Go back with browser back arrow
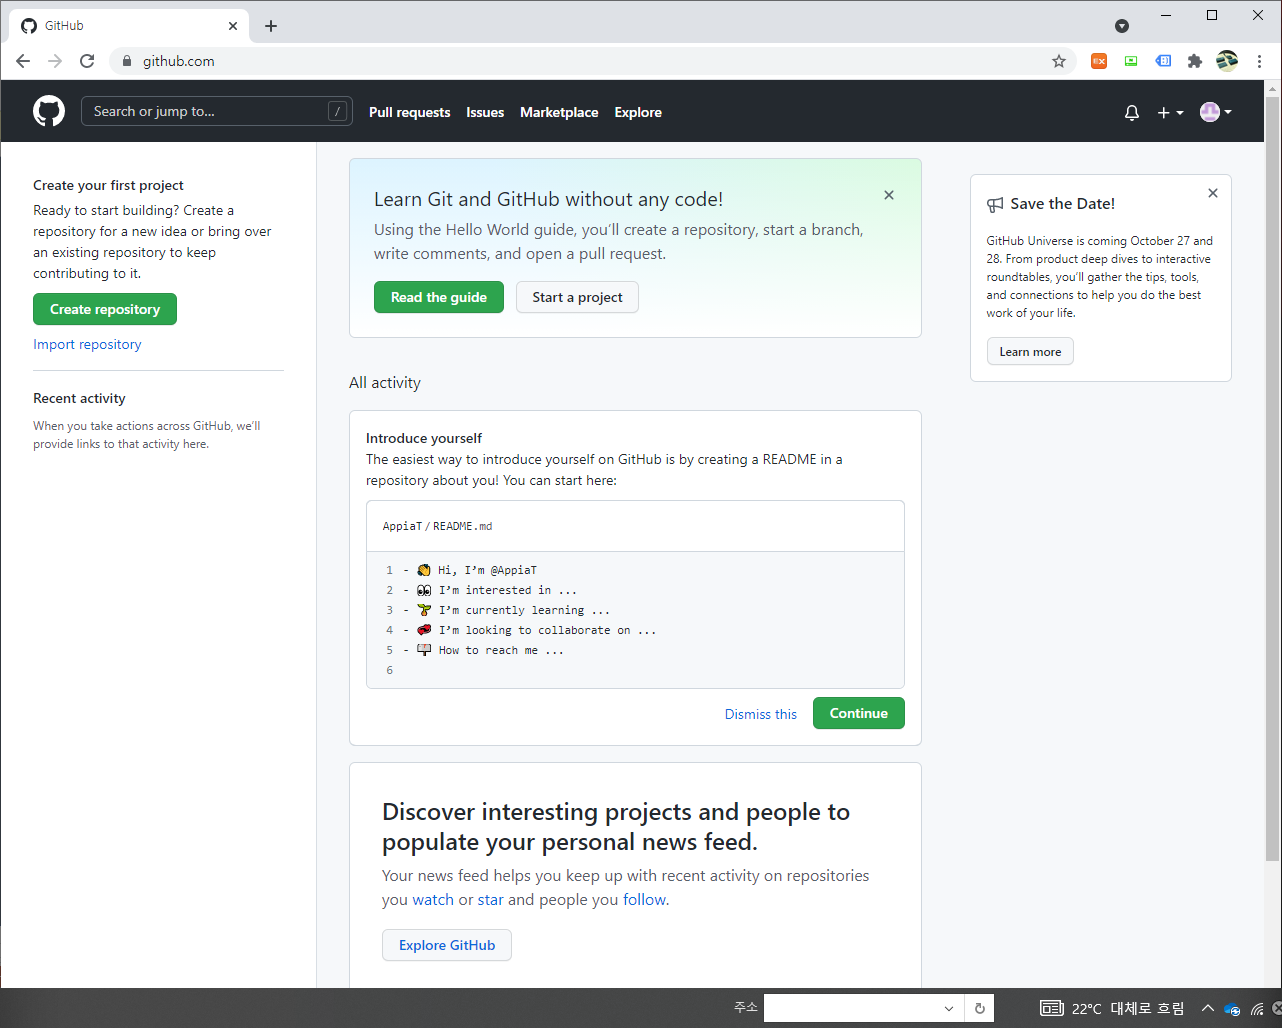 click(23, 61)
